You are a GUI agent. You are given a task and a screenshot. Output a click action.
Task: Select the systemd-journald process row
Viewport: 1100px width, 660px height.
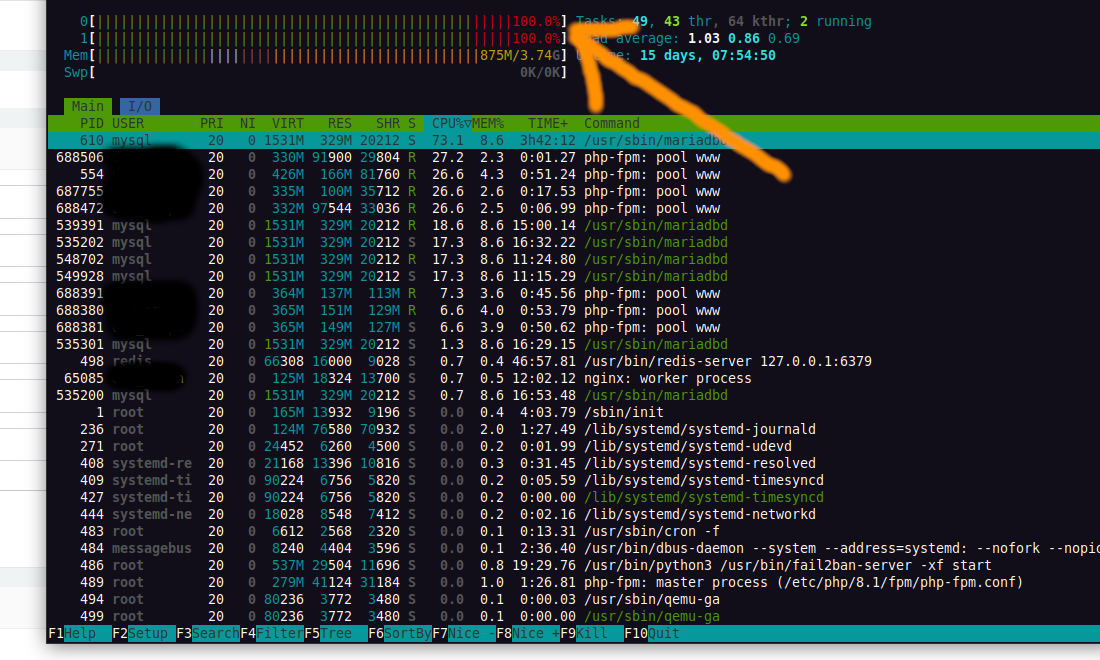pyautogui.click(x=574, y=429)
